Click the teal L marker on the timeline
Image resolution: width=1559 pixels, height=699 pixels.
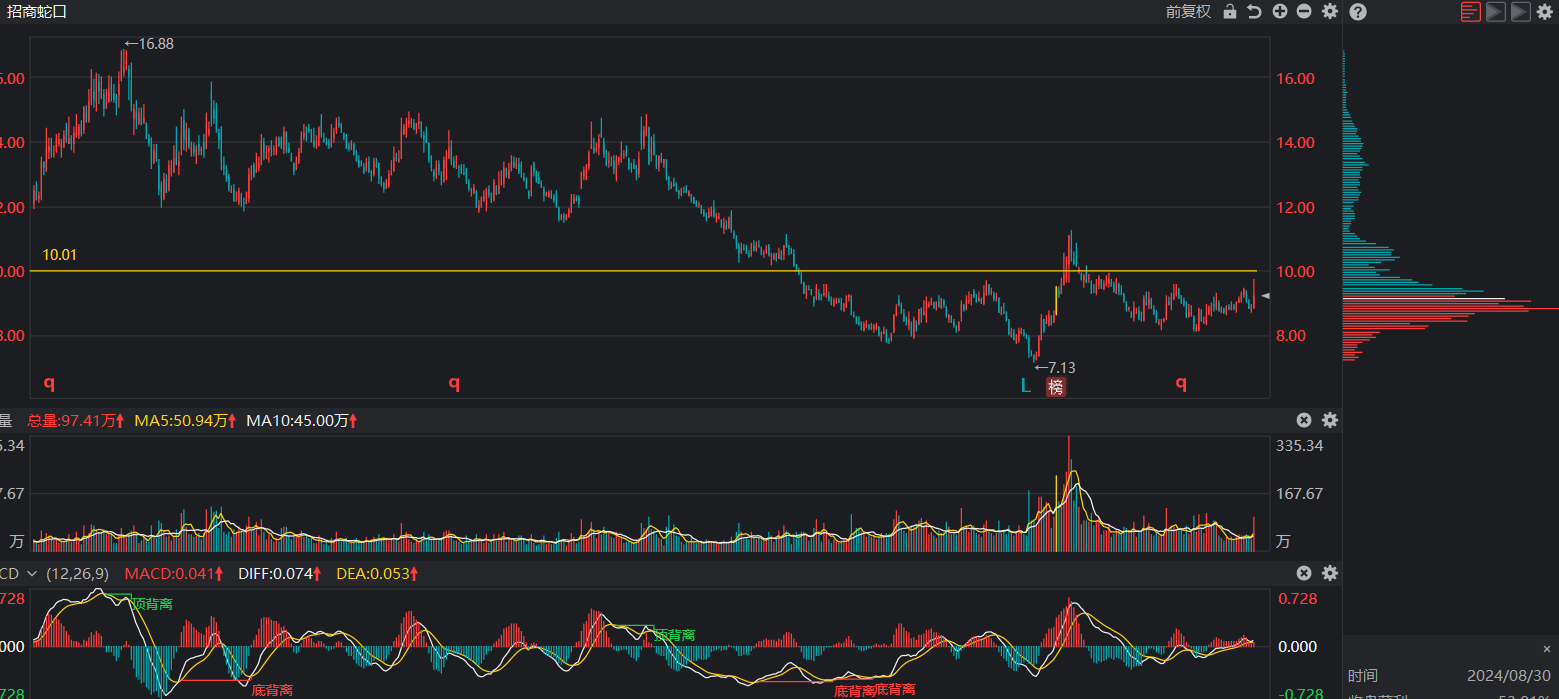1025,386
